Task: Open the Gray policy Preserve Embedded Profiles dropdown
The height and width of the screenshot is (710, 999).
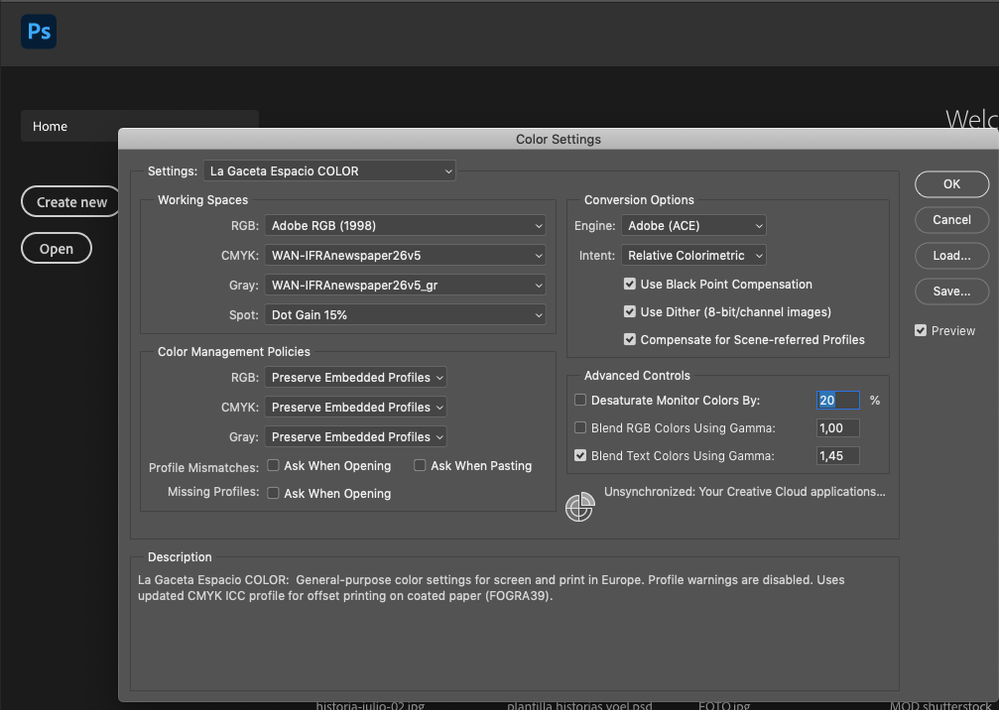Action: (356, 437)
